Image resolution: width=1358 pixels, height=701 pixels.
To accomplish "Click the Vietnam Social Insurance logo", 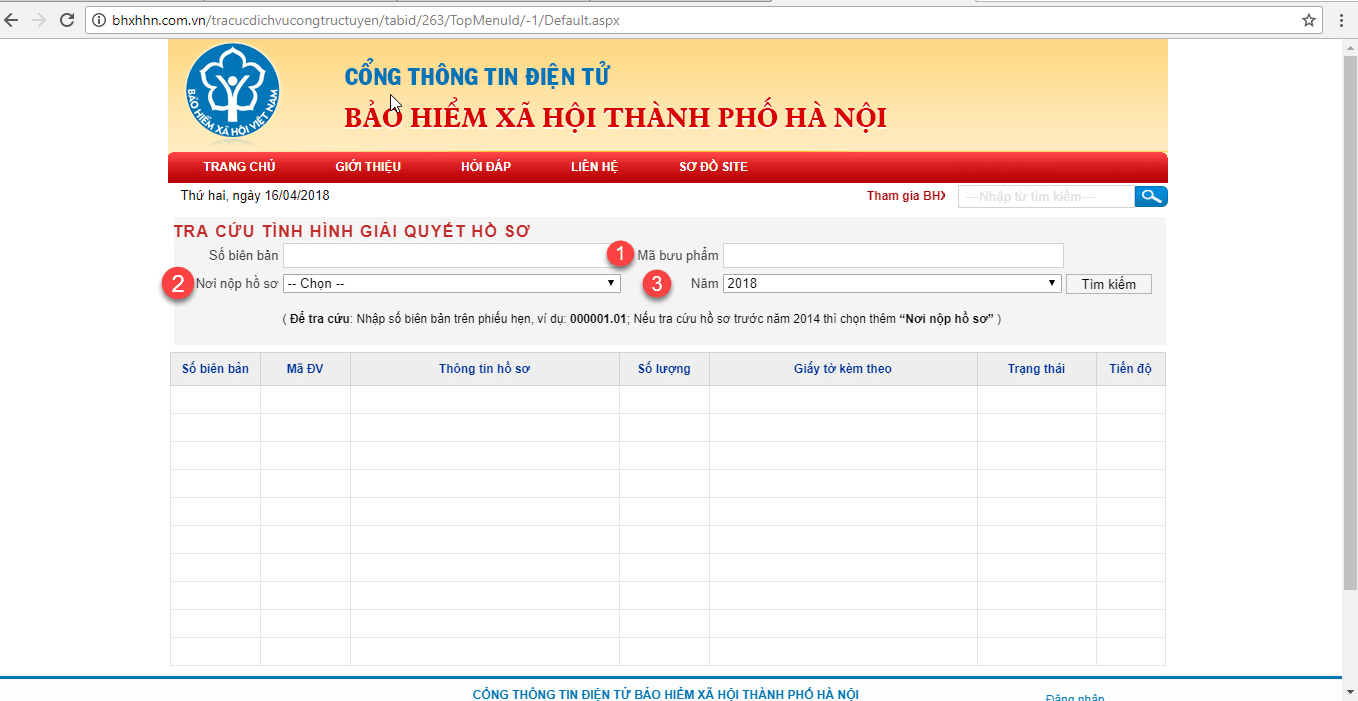I will [233, 92].
